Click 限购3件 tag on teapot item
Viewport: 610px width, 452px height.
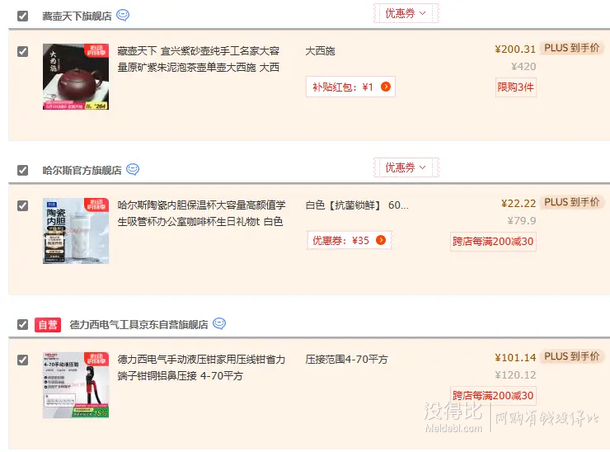pyautogui.click(x=515, y=87)
